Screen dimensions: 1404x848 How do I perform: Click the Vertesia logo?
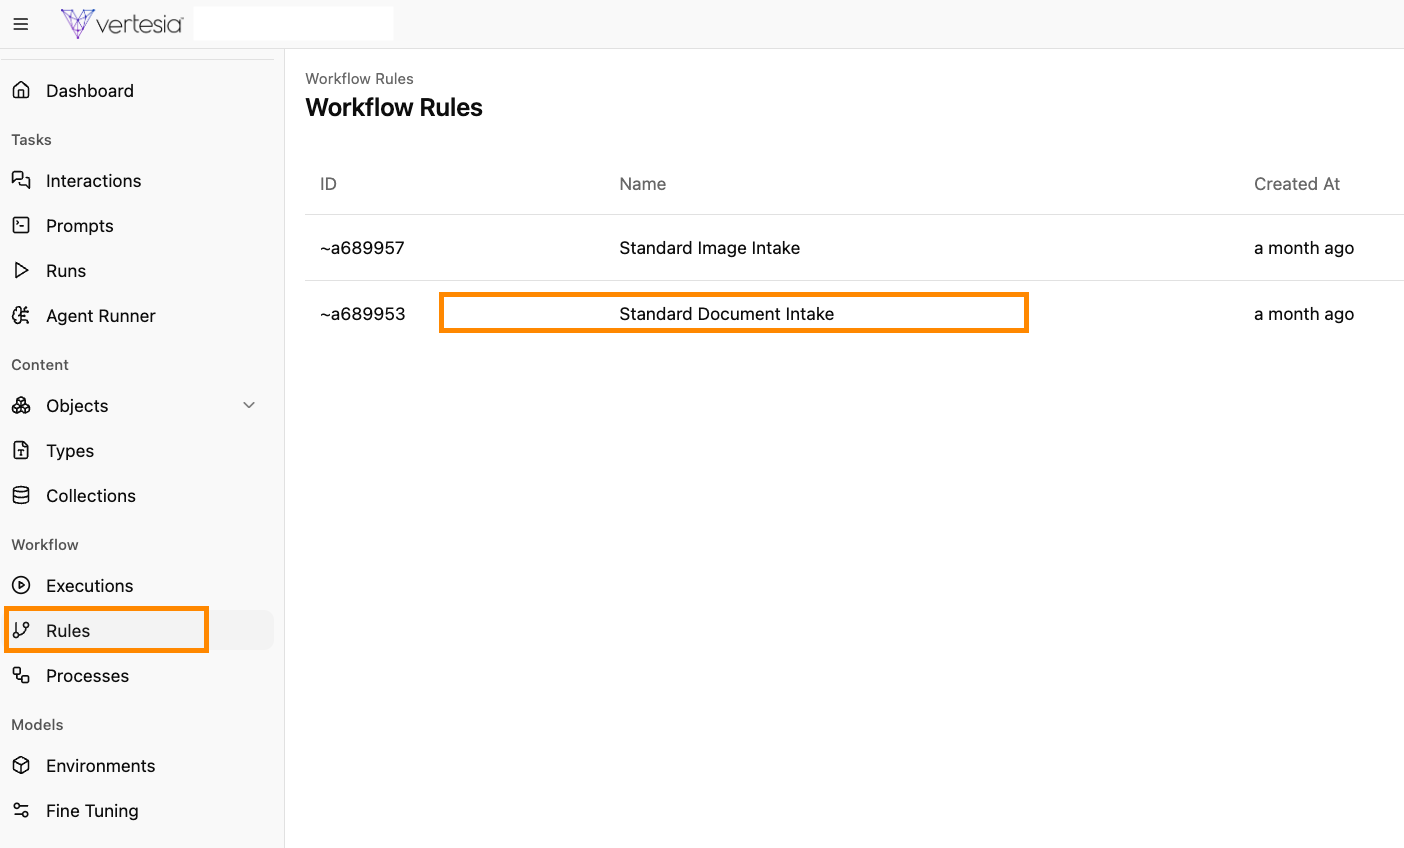[x=121, y=24]
